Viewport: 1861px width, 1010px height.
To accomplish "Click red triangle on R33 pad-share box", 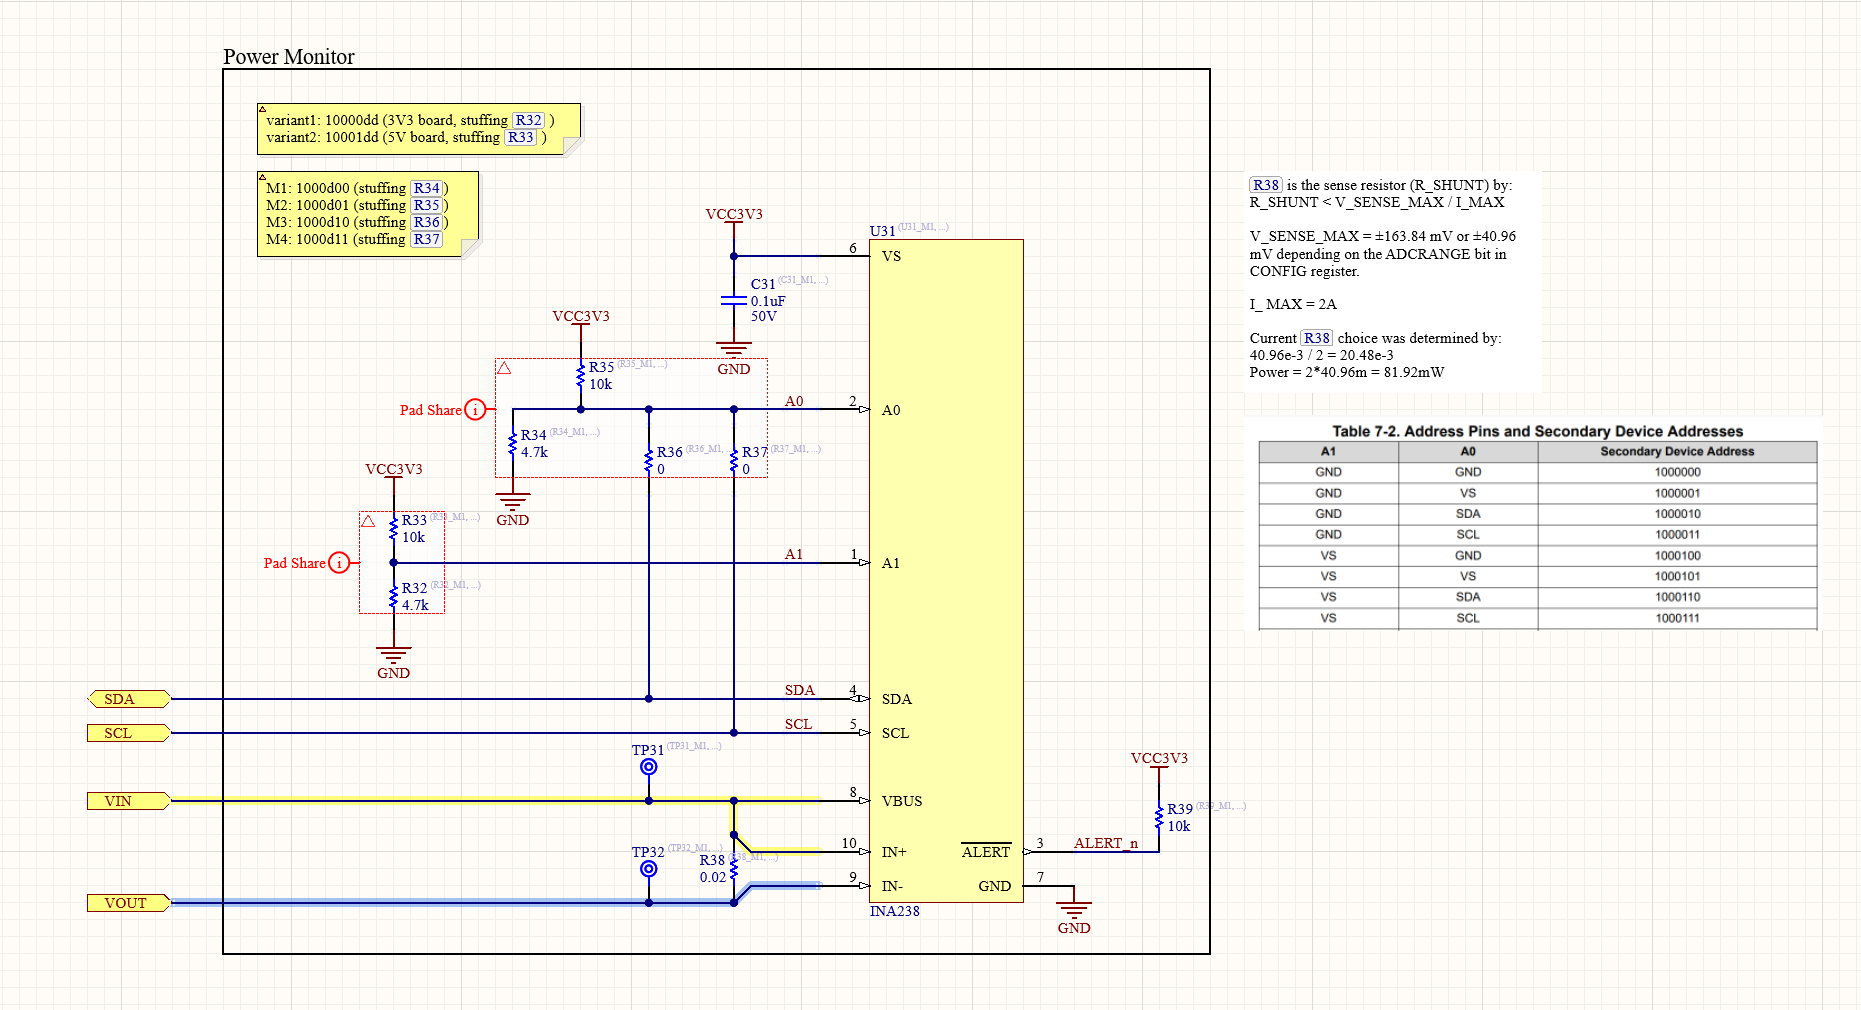I will click(368, 521).
